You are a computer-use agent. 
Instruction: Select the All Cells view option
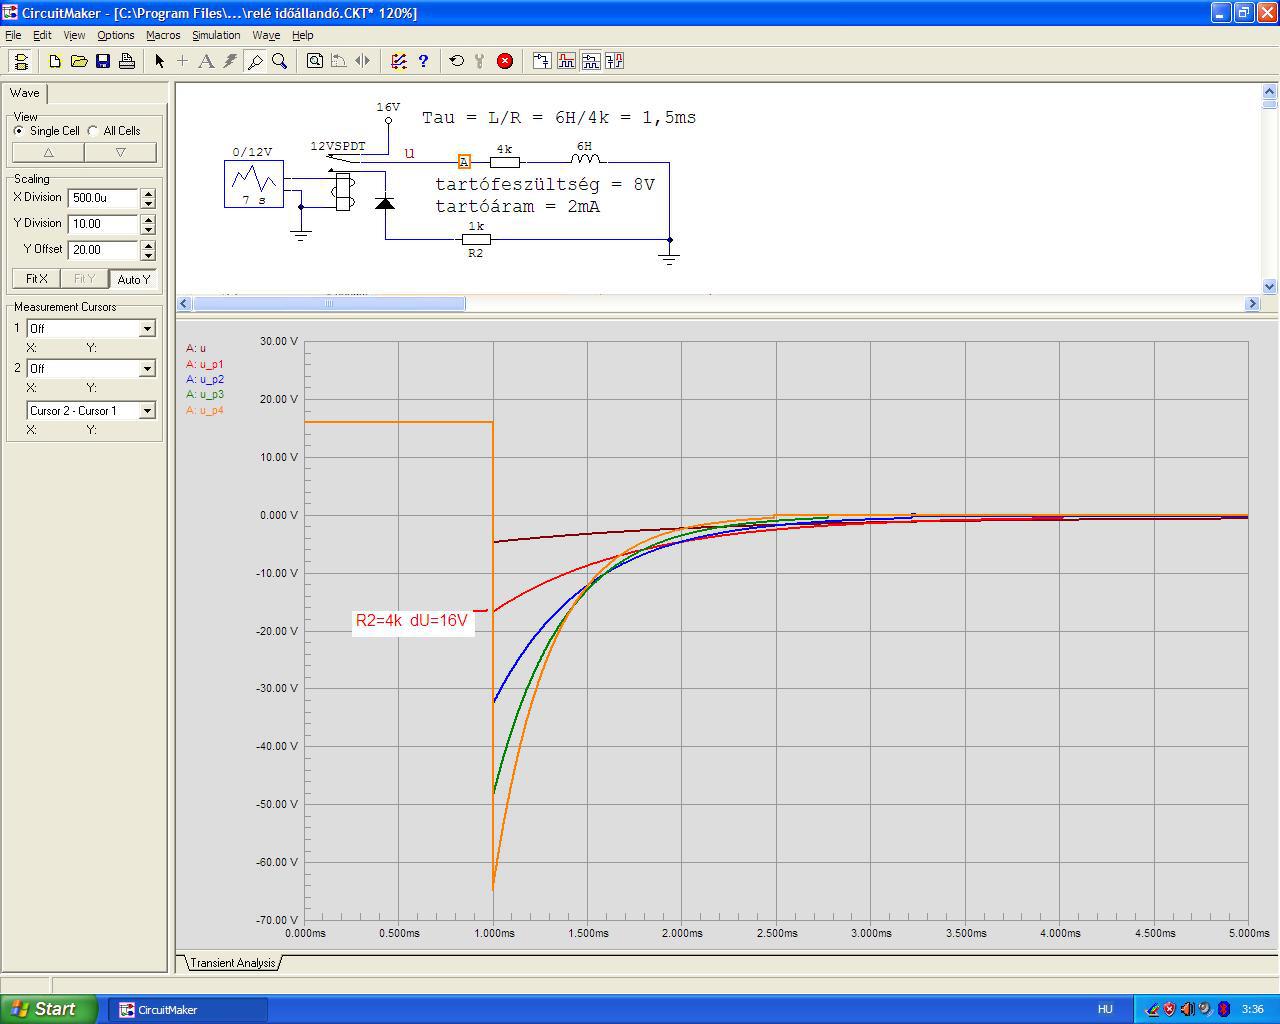(x=114, y=131)
